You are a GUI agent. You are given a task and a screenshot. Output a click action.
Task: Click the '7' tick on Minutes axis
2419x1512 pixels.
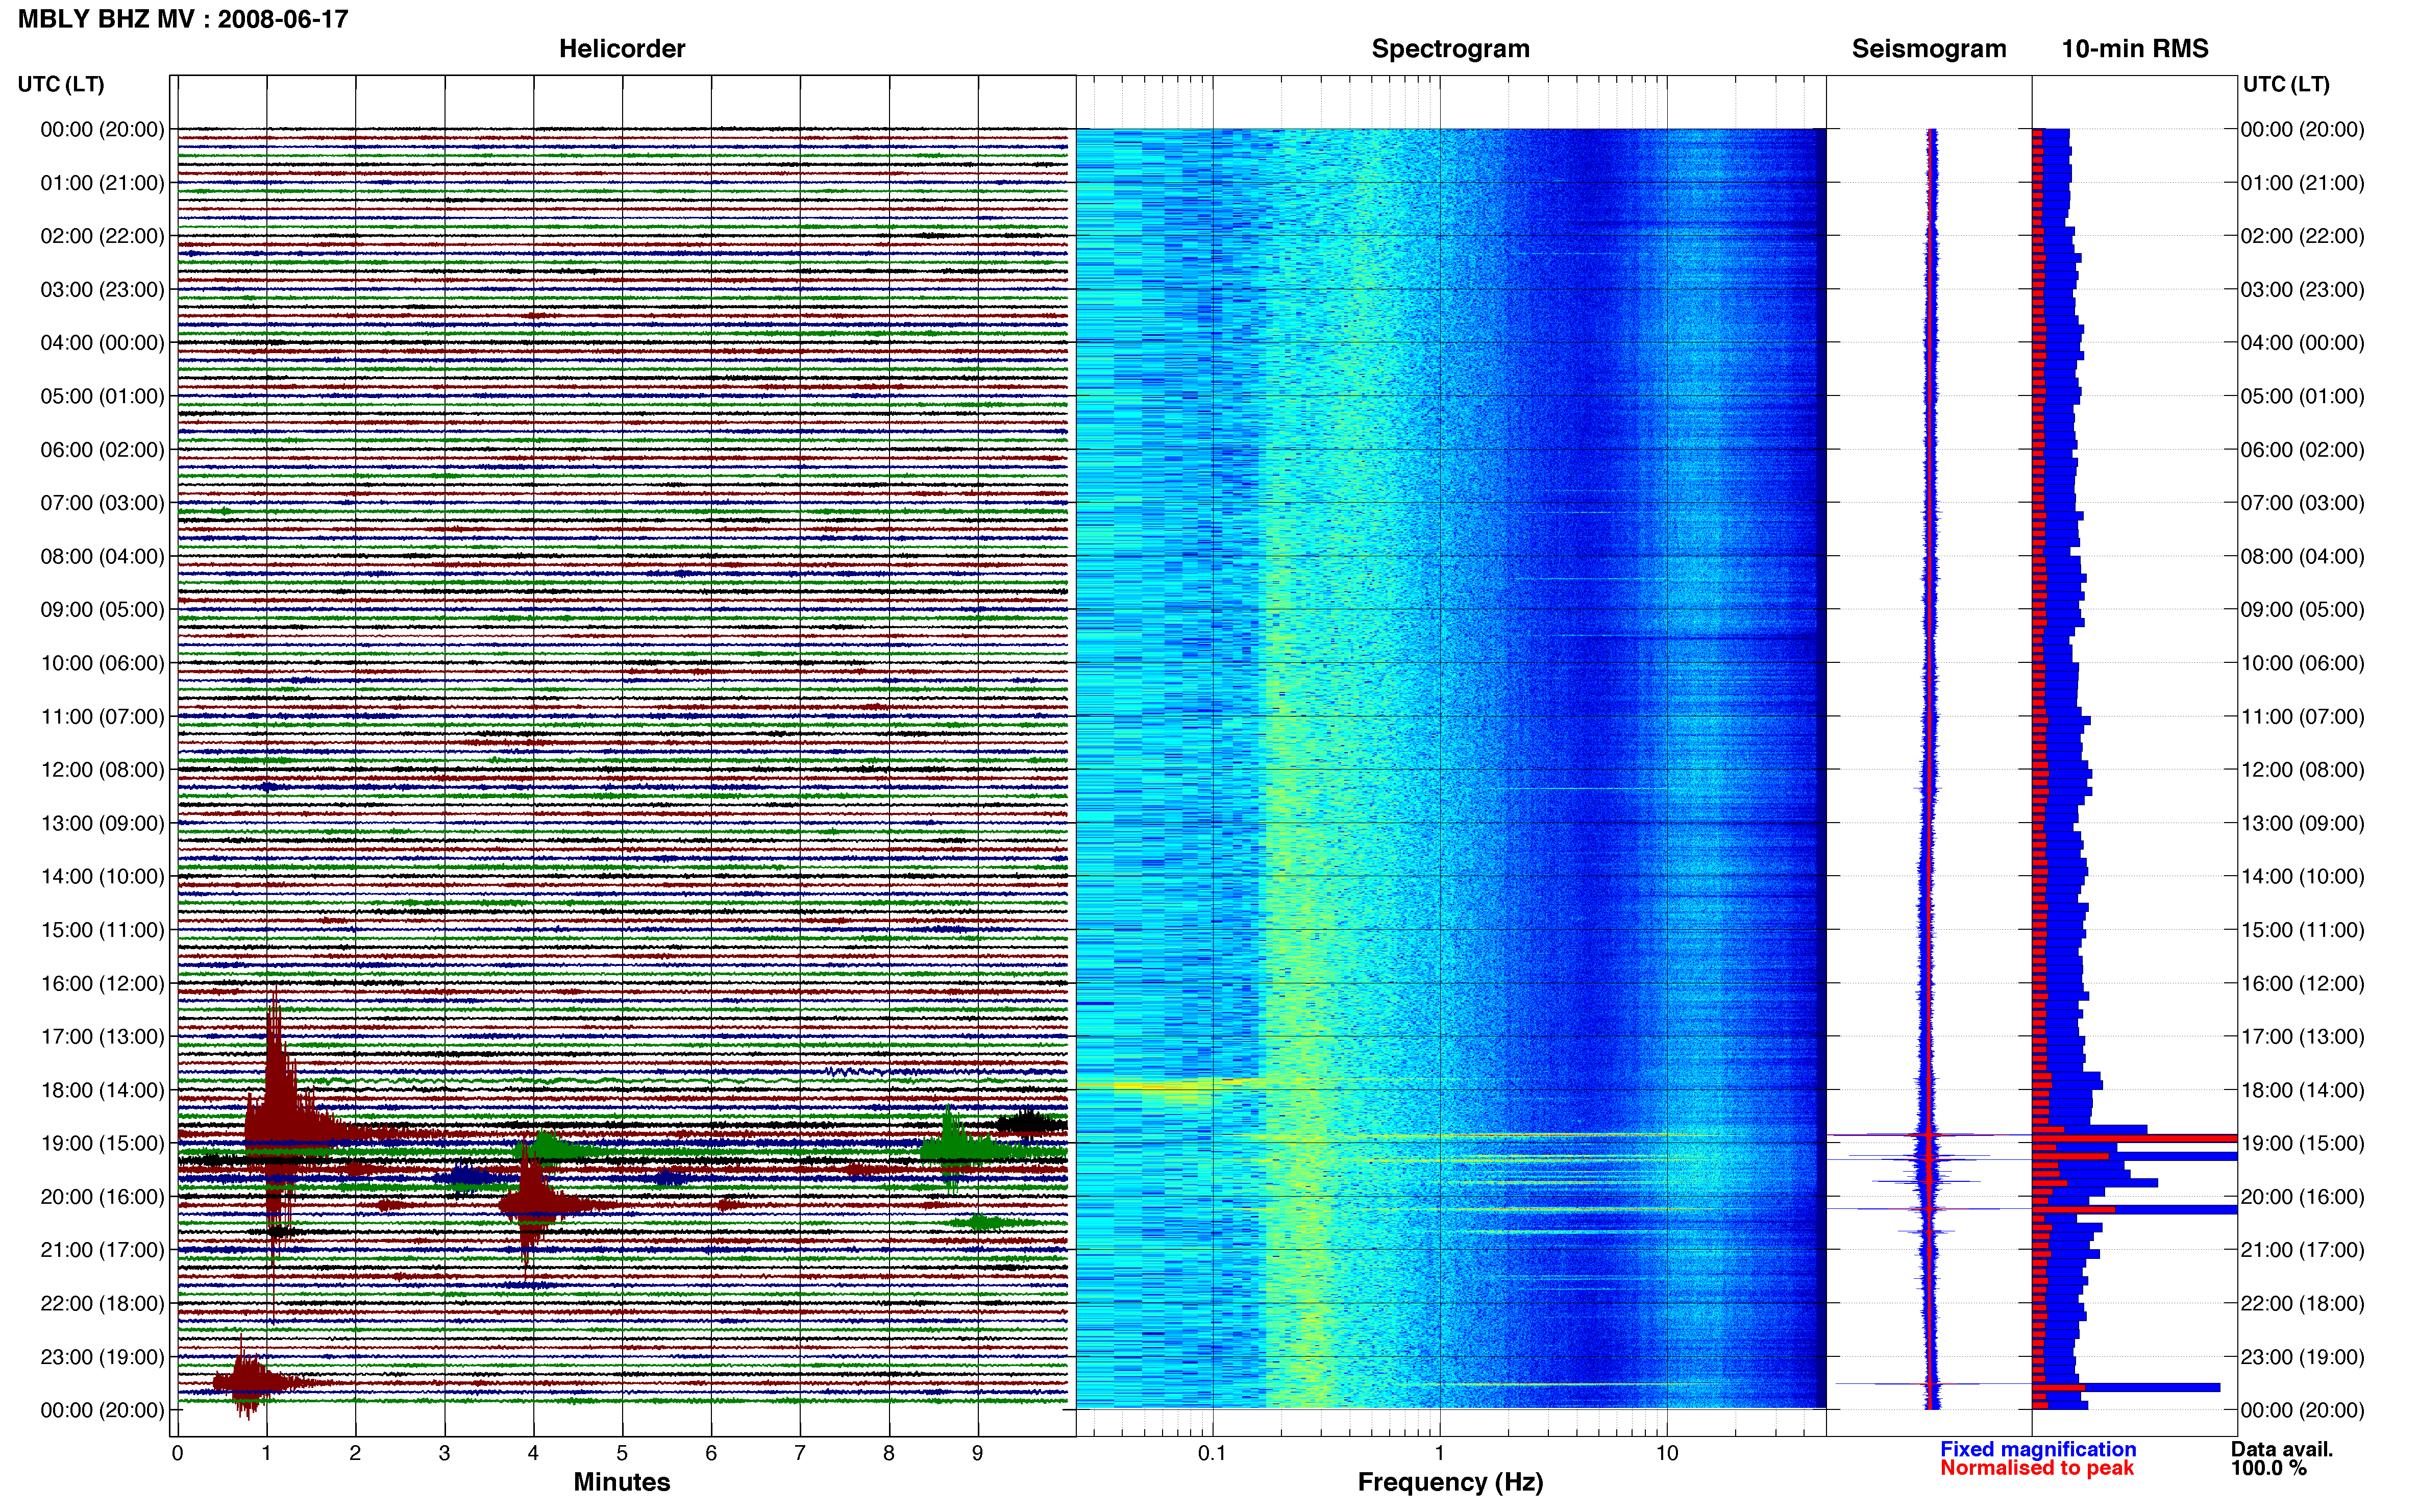tap(800, 1453)
